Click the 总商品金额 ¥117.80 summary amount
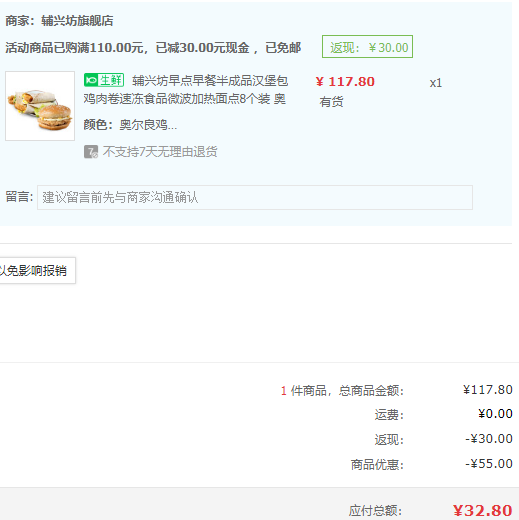This screenshot has height=520, width=519. tap(488, 390)
